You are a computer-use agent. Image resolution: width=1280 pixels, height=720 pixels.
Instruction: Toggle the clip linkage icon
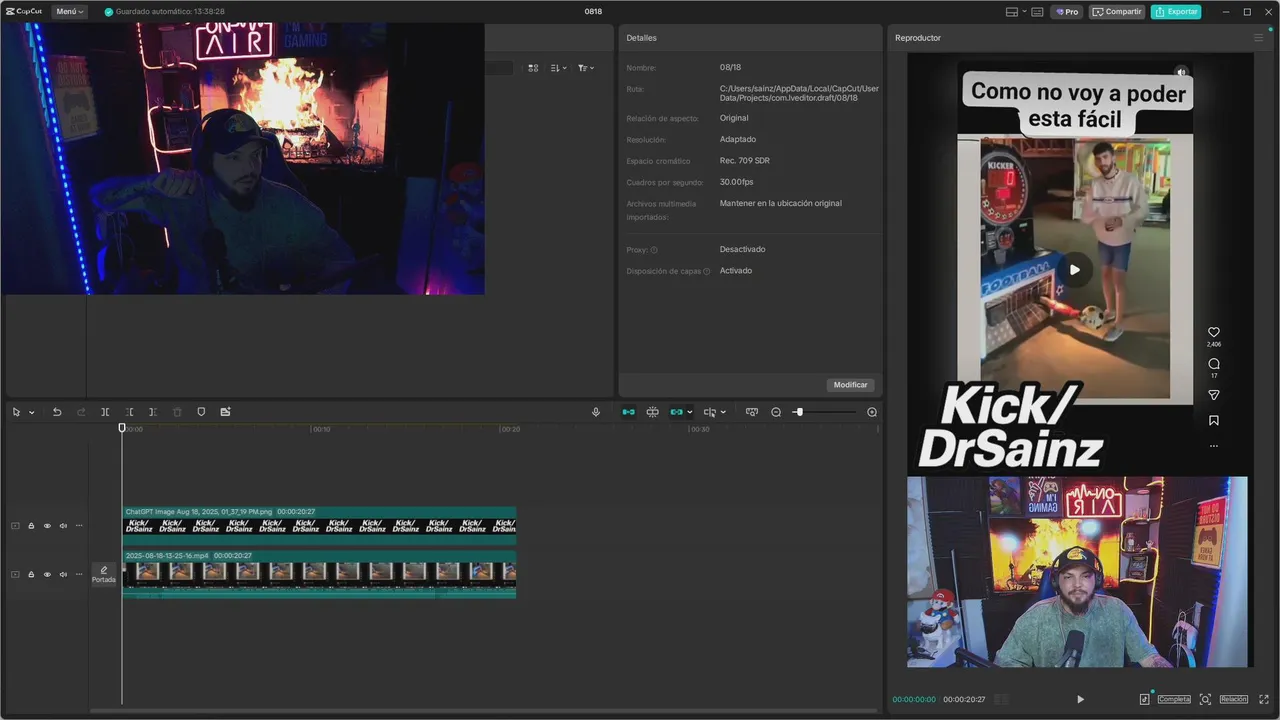677,412
